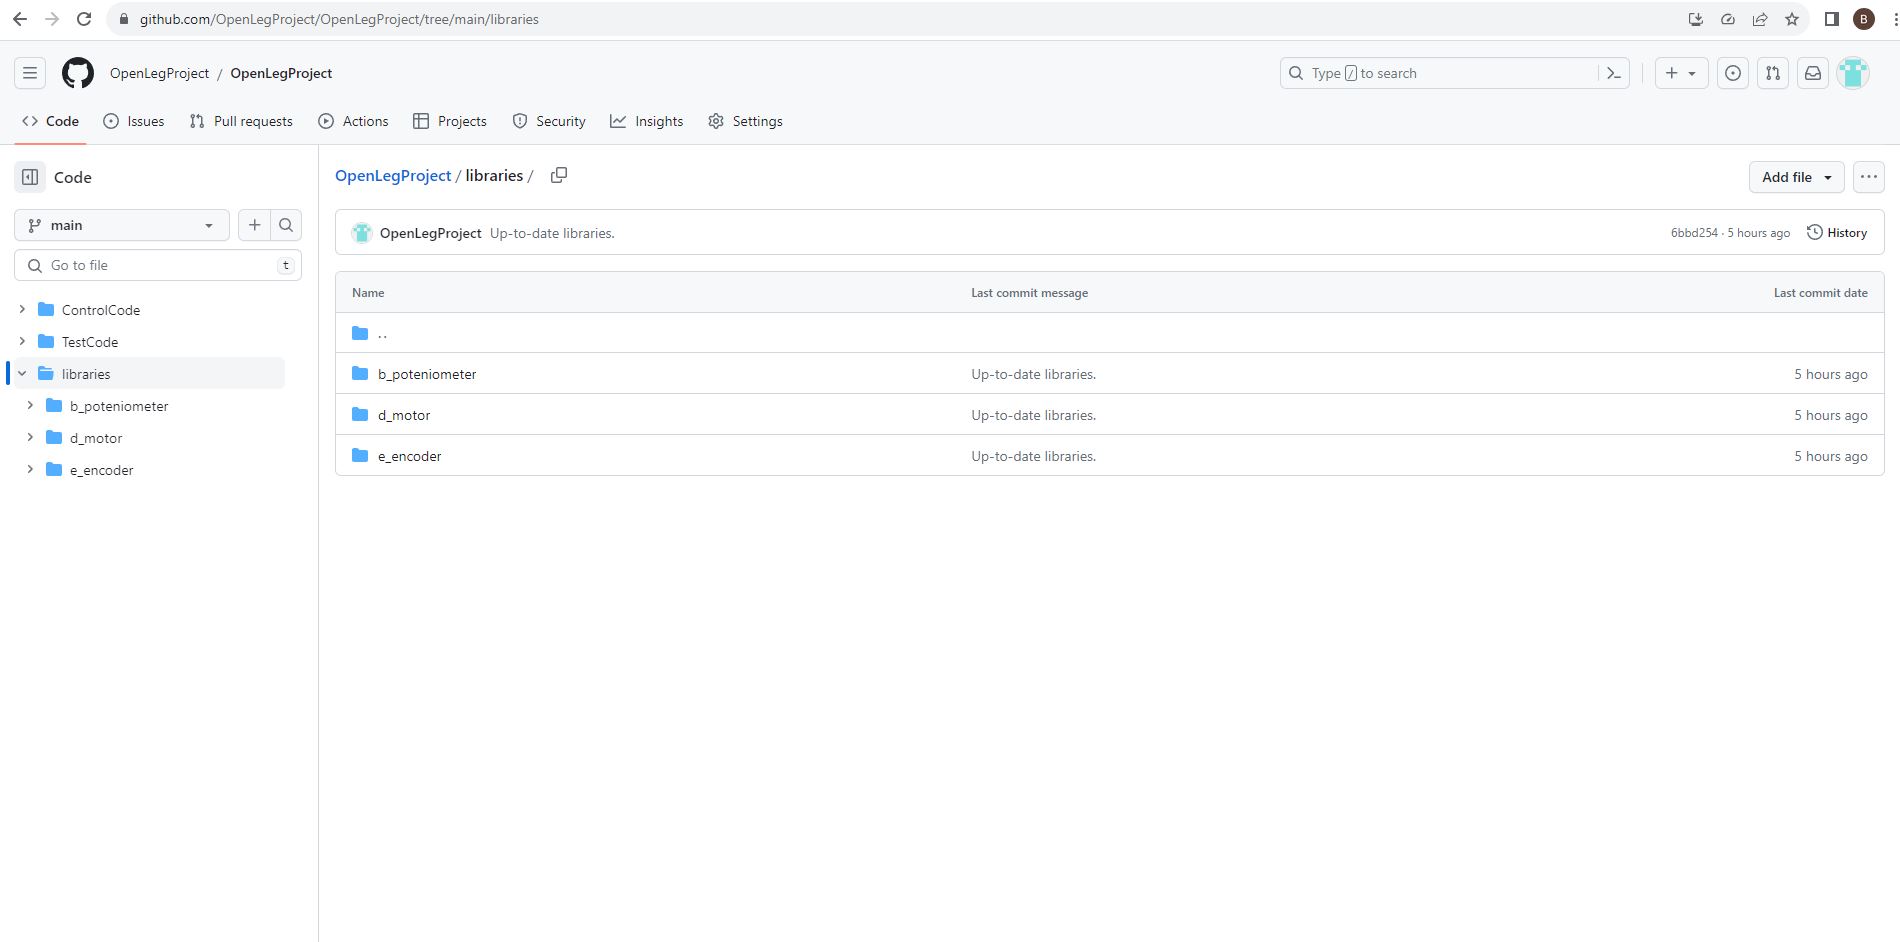Expand the create new plus dropdown
Viewport: 1900px width, 942px height.
tap(1680, 73)
